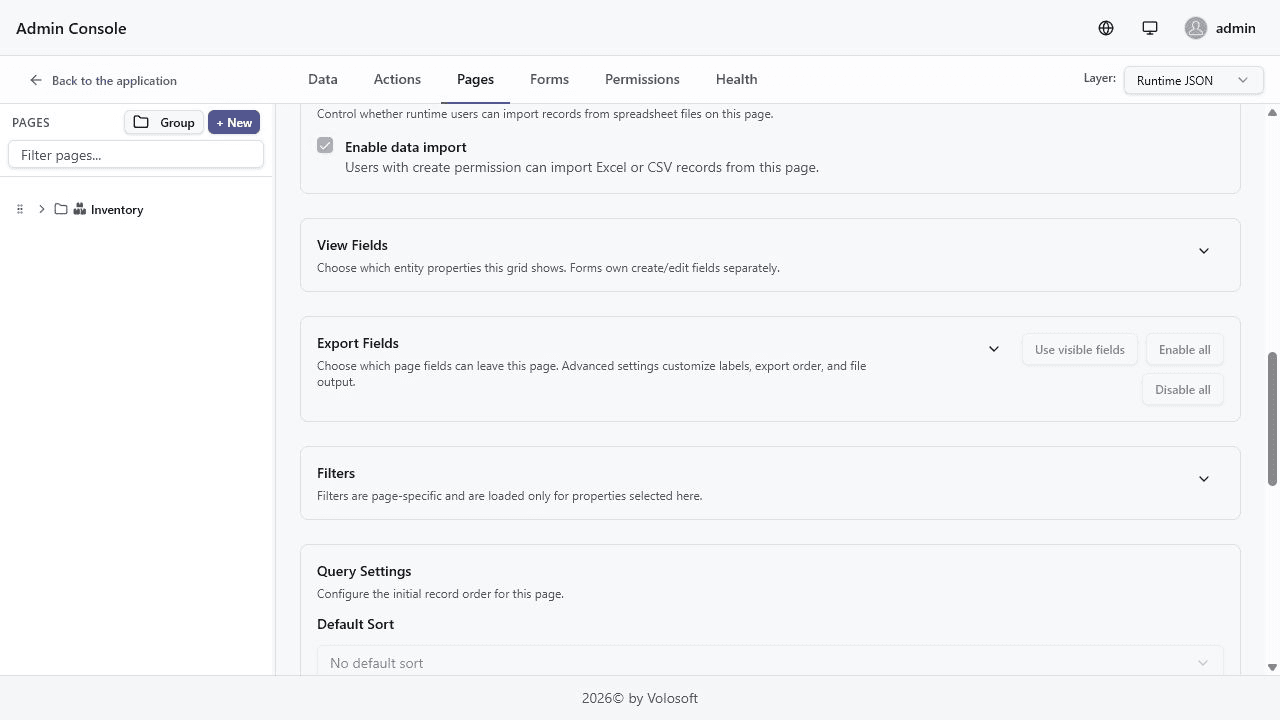Image resolution: width=1280 pixels, height=720 pixels.
Task: Open the Permissions tab
Action: tap(642, 79)
